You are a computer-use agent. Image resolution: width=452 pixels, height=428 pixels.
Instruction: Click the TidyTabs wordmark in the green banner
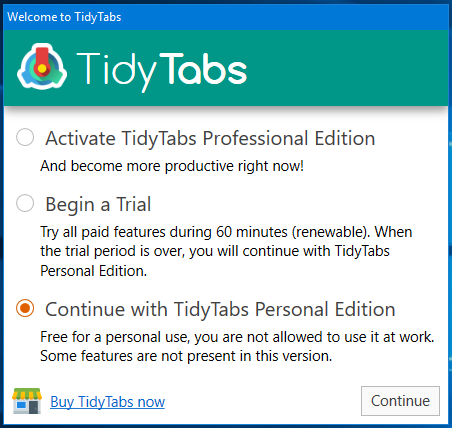tap(162, 72)
